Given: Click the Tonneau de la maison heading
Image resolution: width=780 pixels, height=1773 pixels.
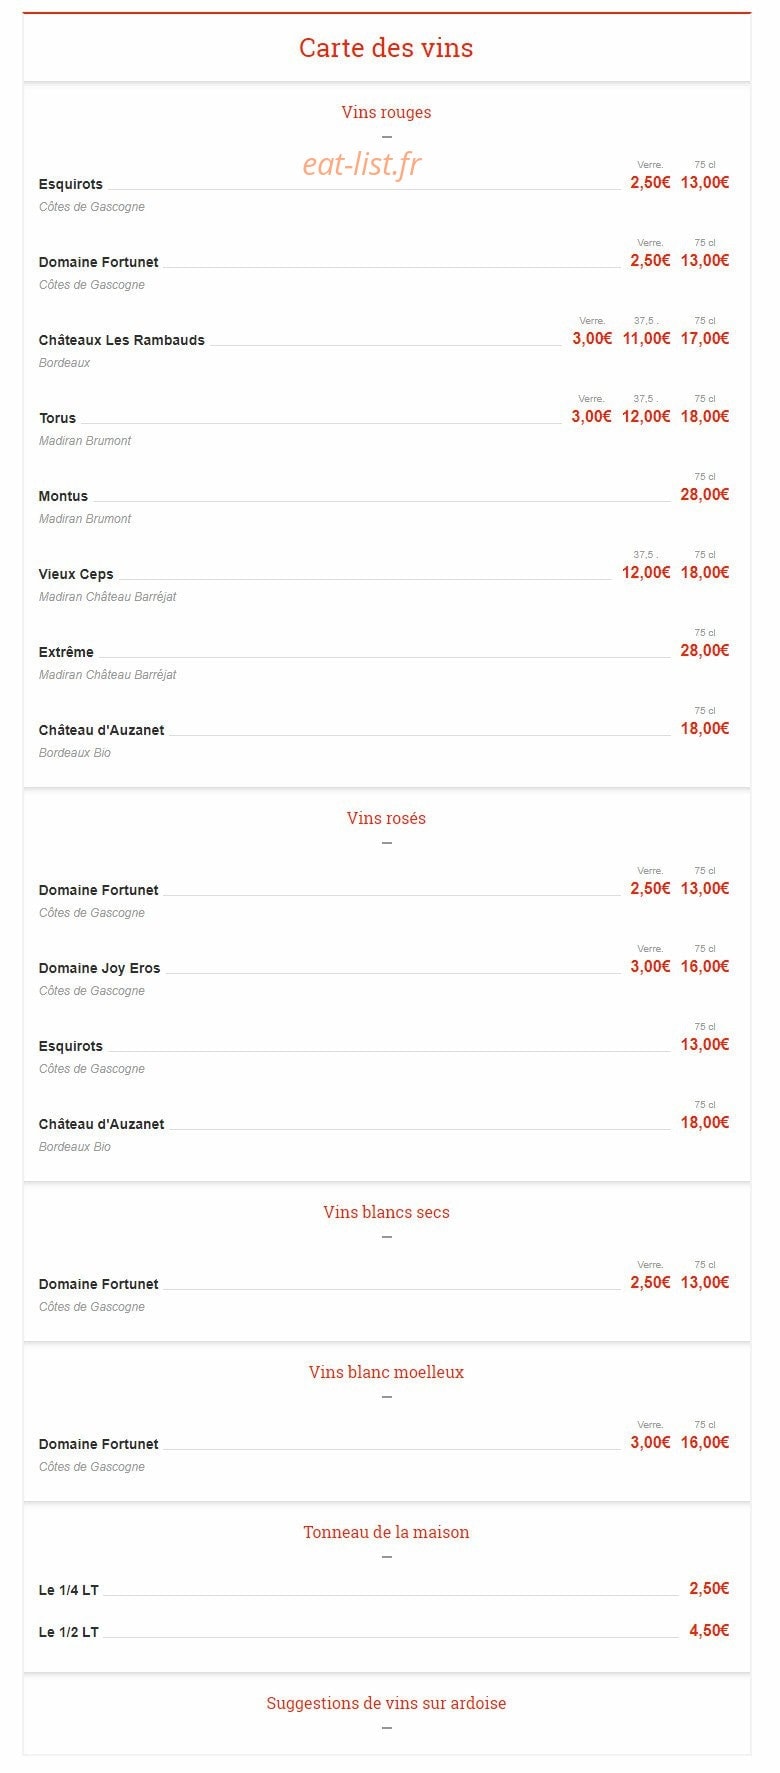Looking at the screenshot, I should point(386,1532).
